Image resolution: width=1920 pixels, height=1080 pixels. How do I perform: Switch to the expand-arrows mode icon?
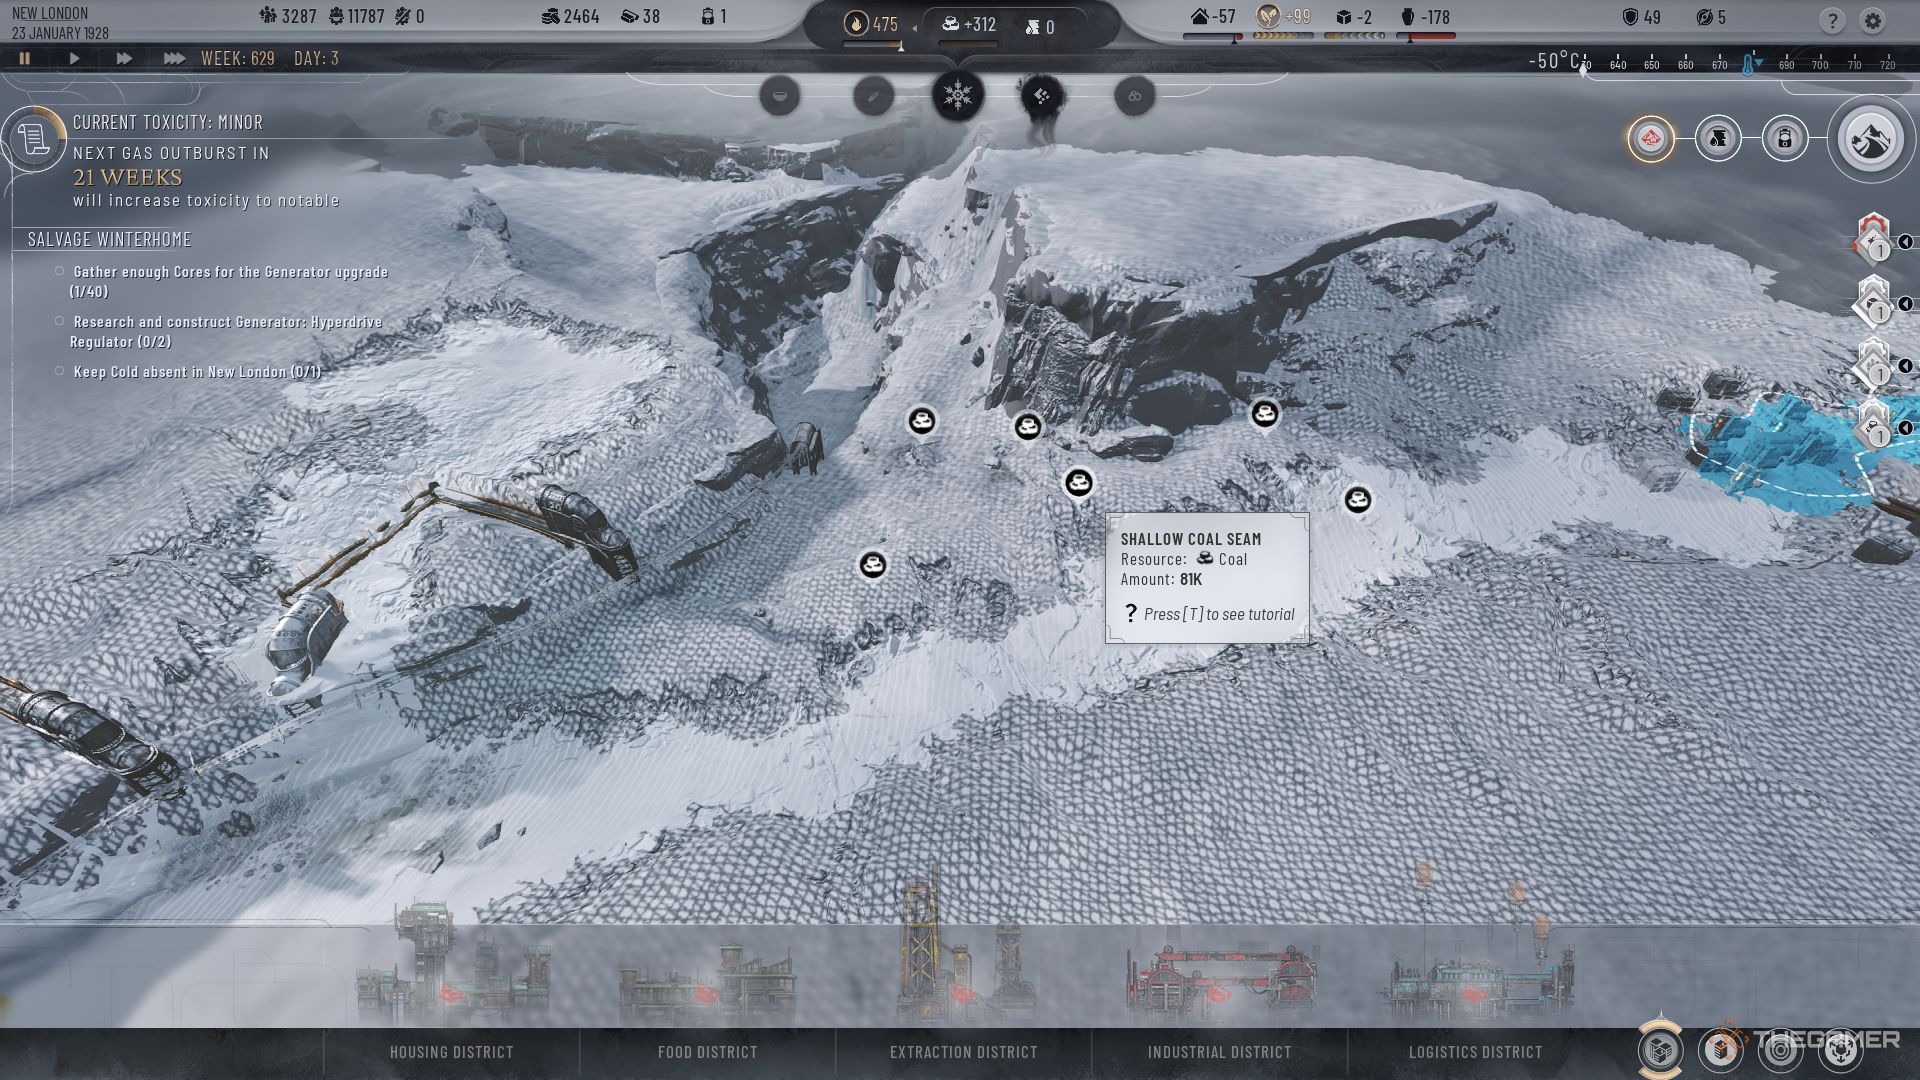[1840, 1049]
